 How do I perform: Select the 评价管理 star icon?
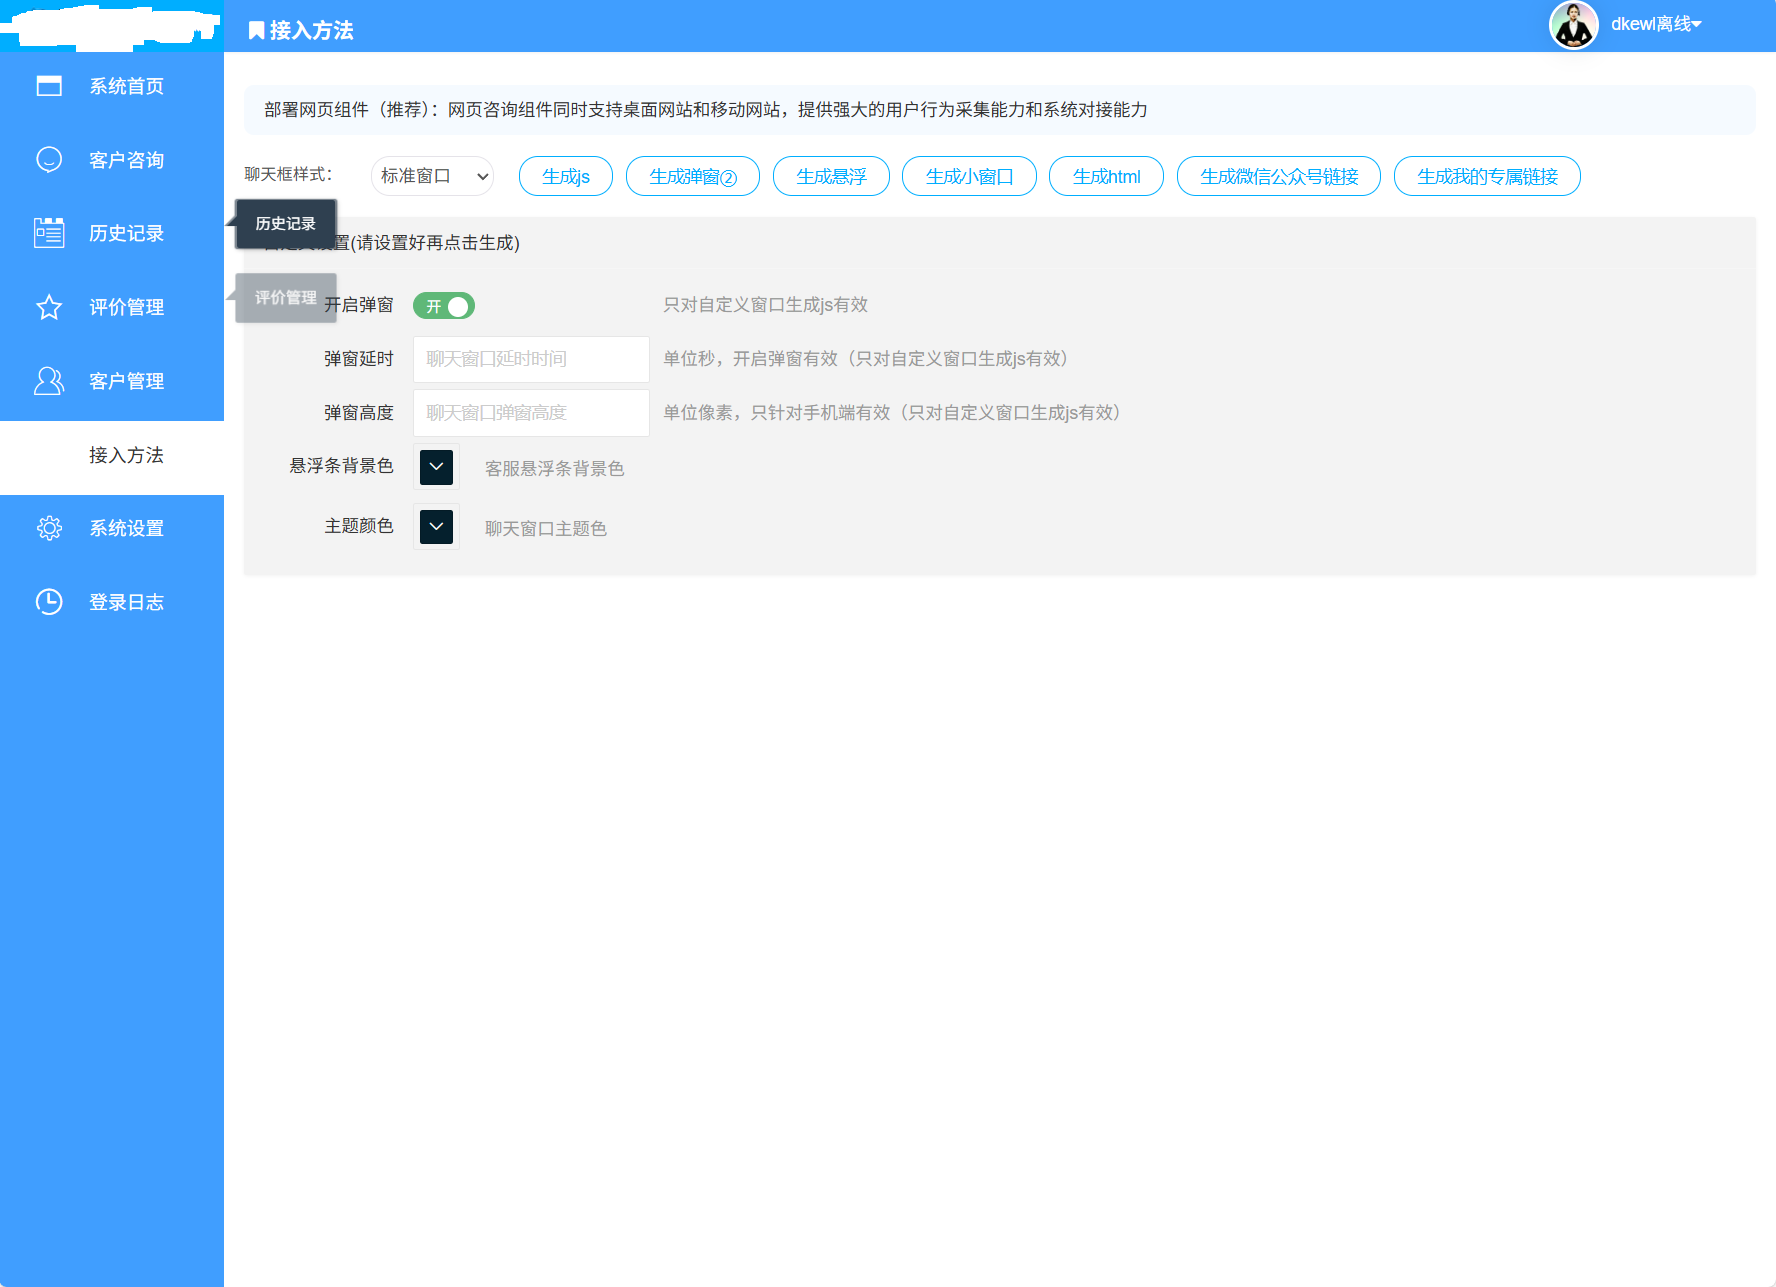48,307
